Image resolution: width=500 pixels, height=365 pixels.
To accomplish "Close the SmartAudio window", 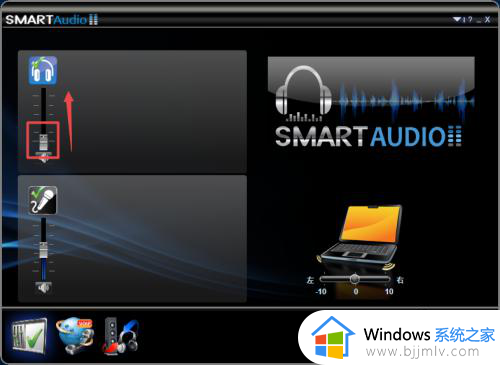I will pyautogui.click(x=487, y=20).
